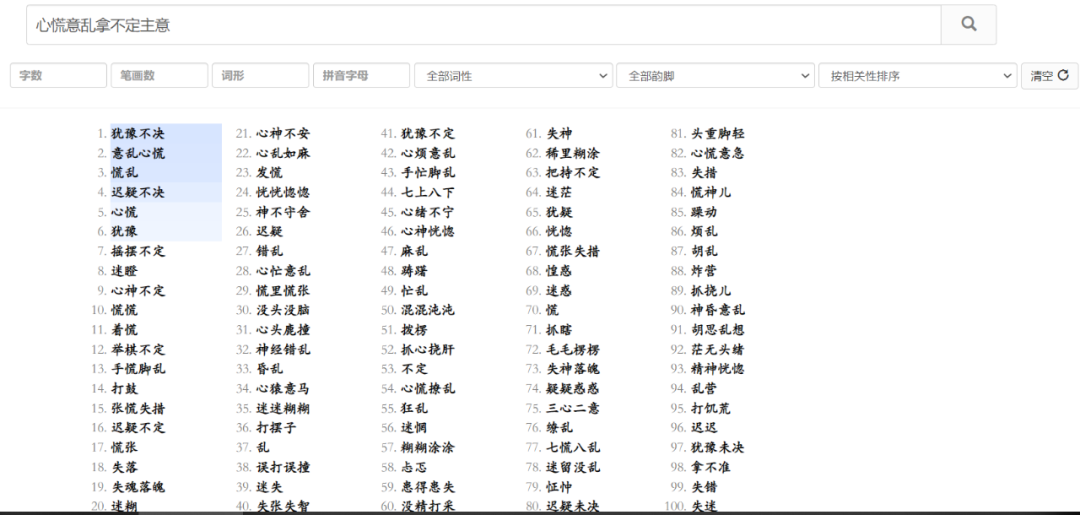Pick result 59 患得患失
Image resolution: width=1080 pixels, height=515 pixels.
click(x=428, y=487)
